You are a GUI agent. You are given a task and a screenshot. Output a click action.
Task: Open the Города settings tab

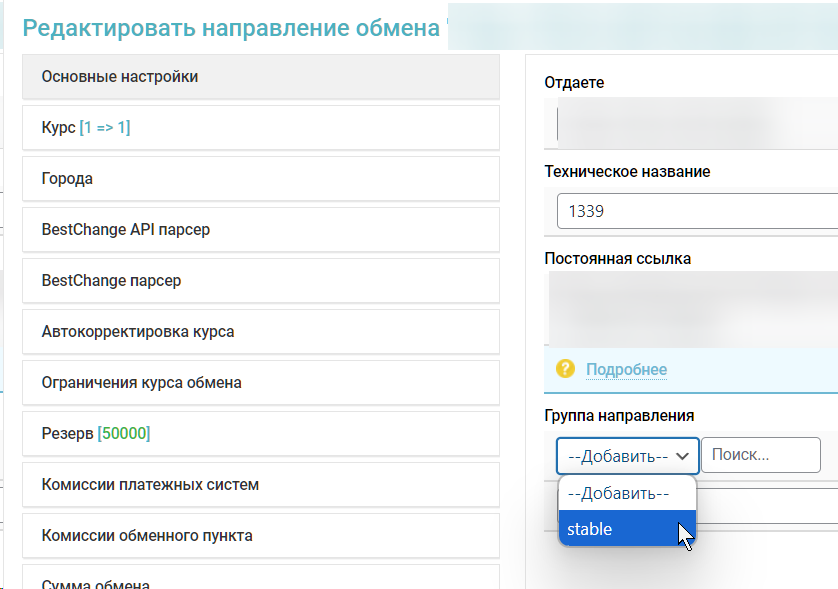260,179
